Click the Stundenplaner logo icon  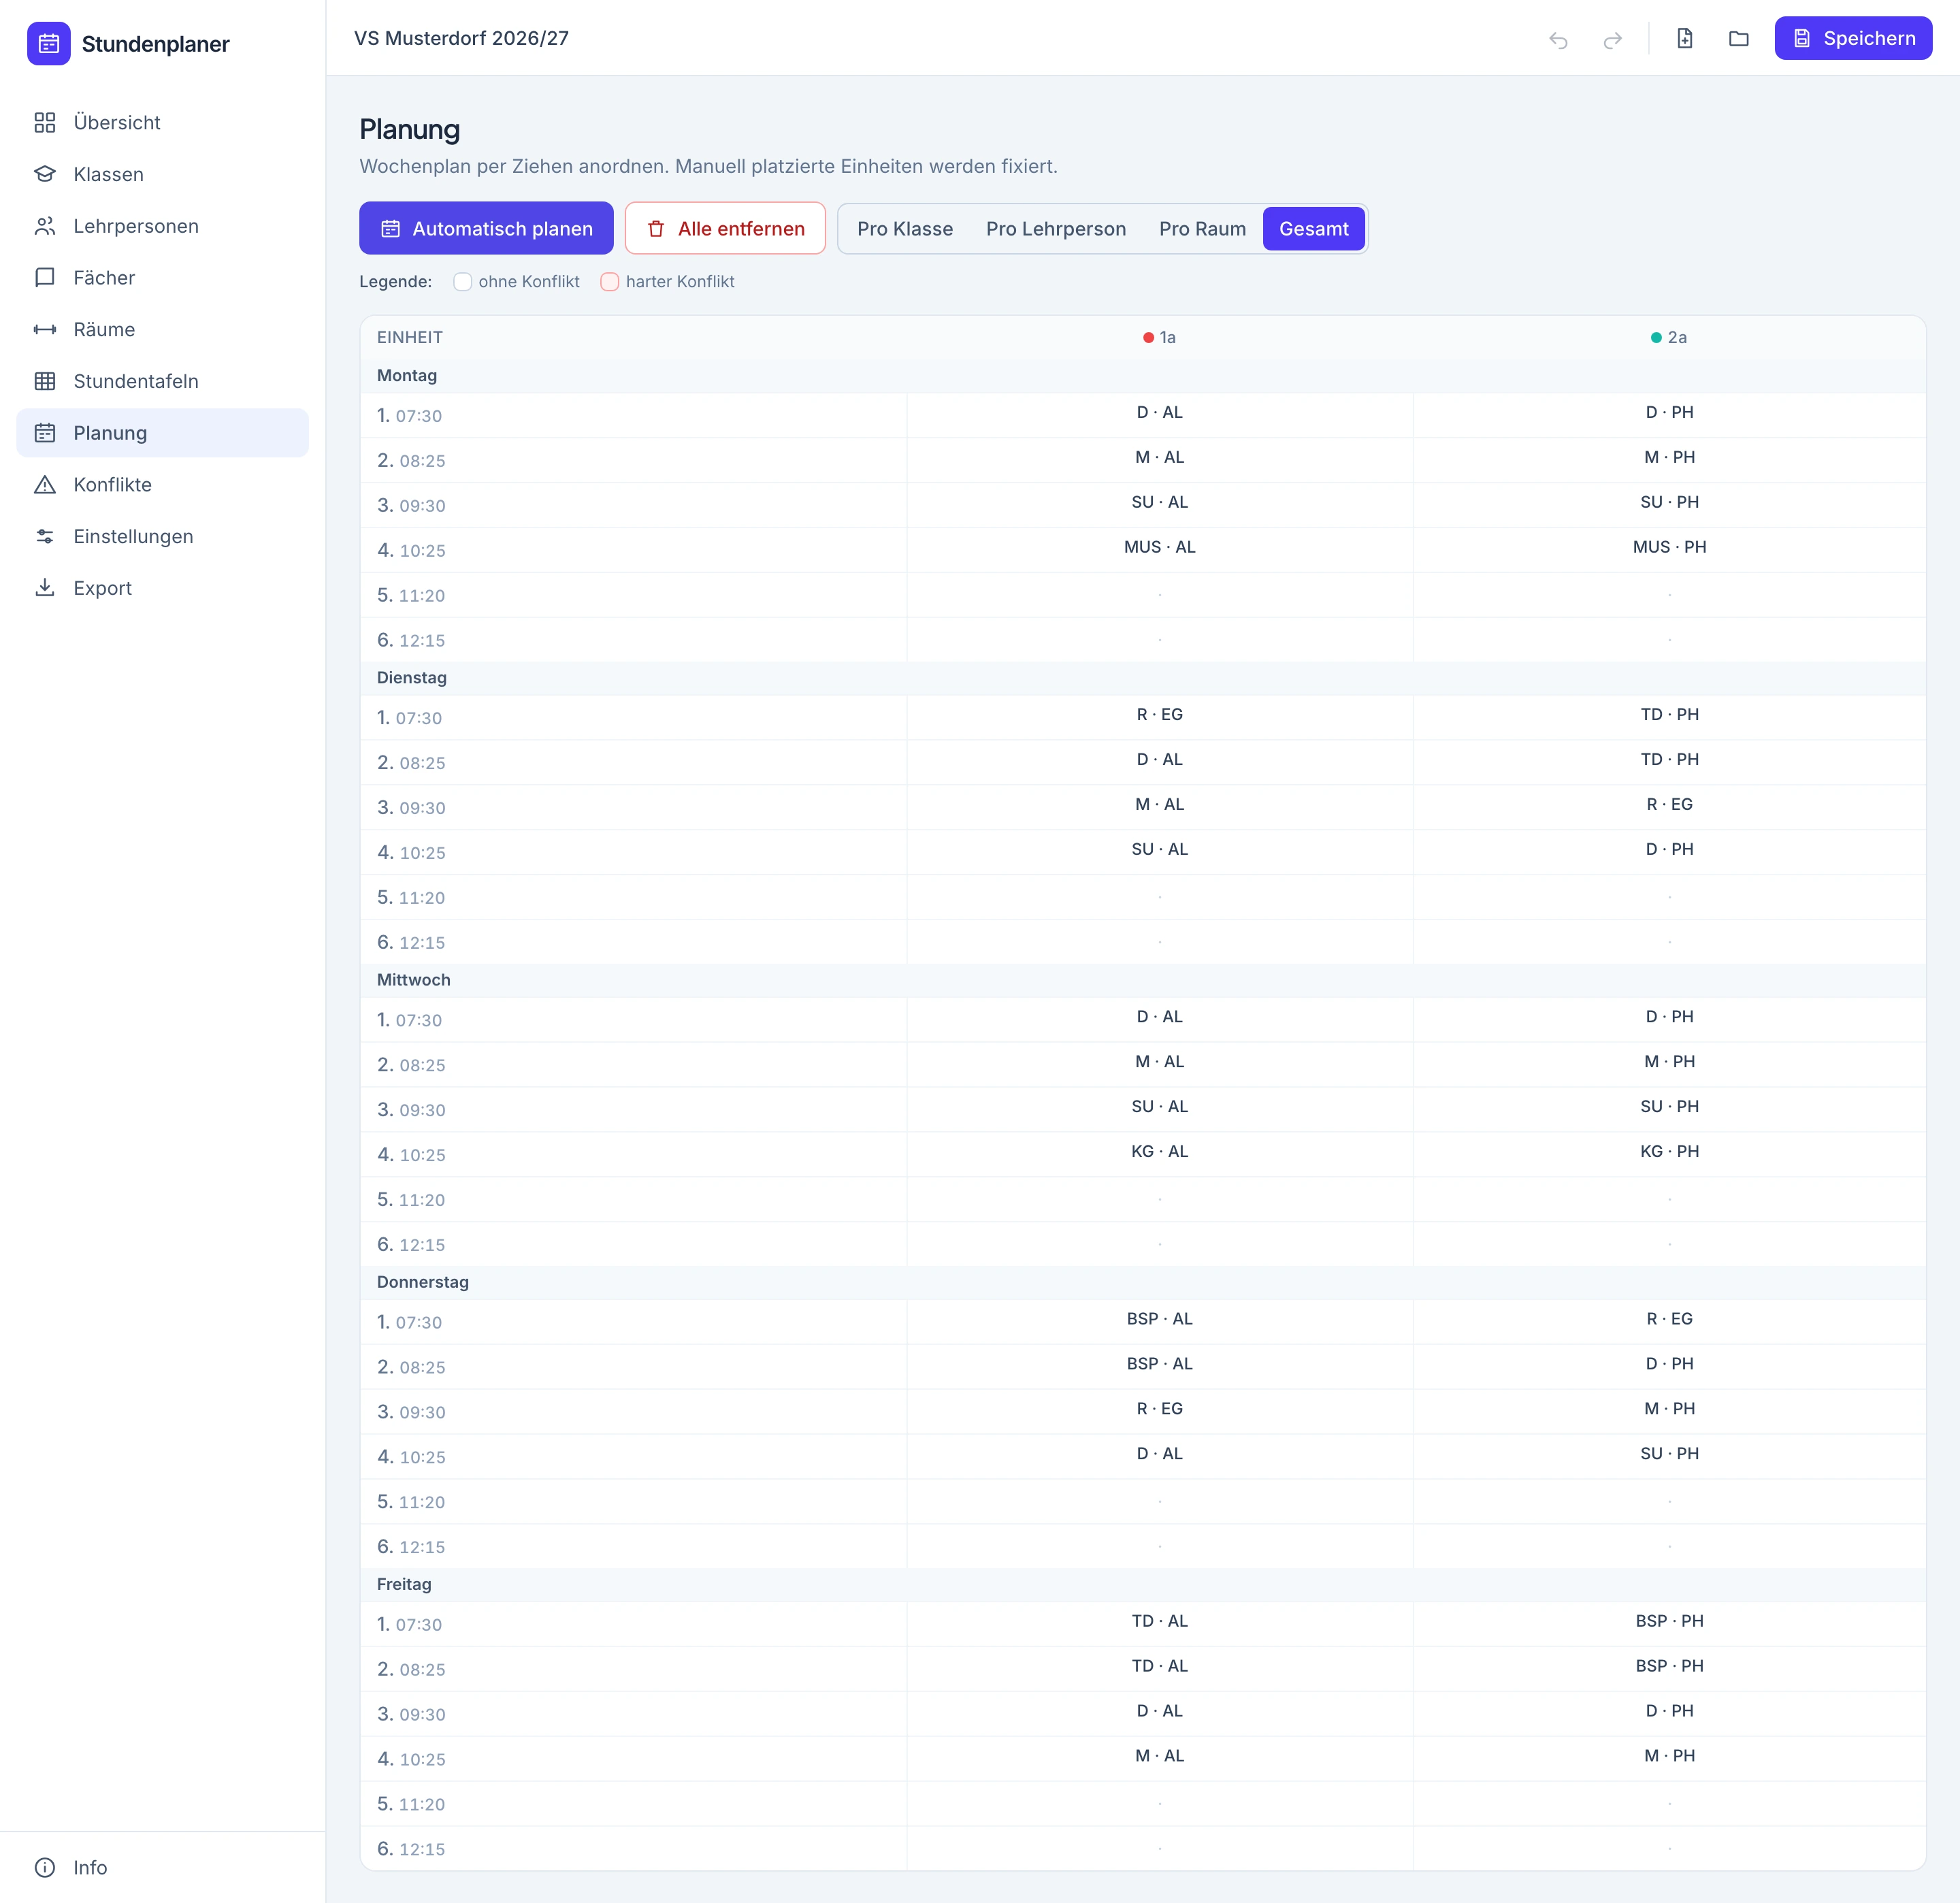(x=48, y=44)
